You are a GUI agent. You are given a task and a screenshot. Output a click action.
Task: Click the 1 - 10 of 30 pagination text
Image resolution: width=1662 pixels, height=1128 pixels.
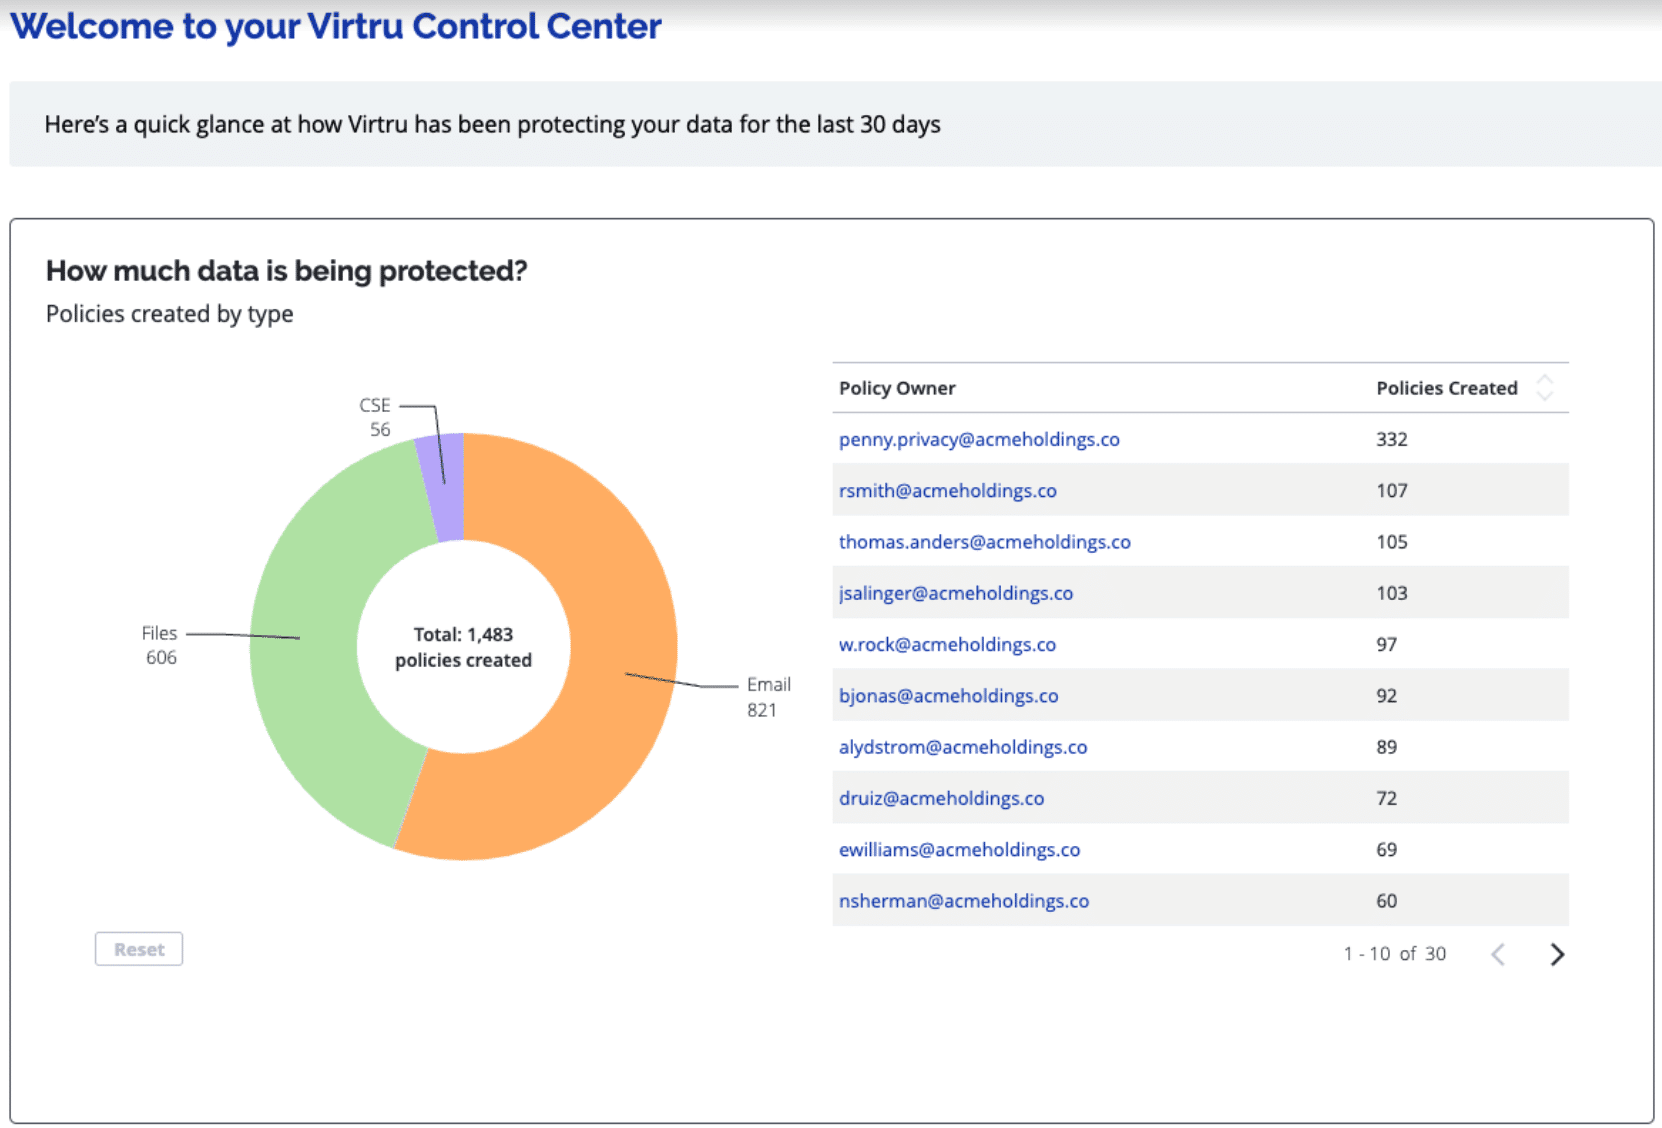coord(1394,954)
